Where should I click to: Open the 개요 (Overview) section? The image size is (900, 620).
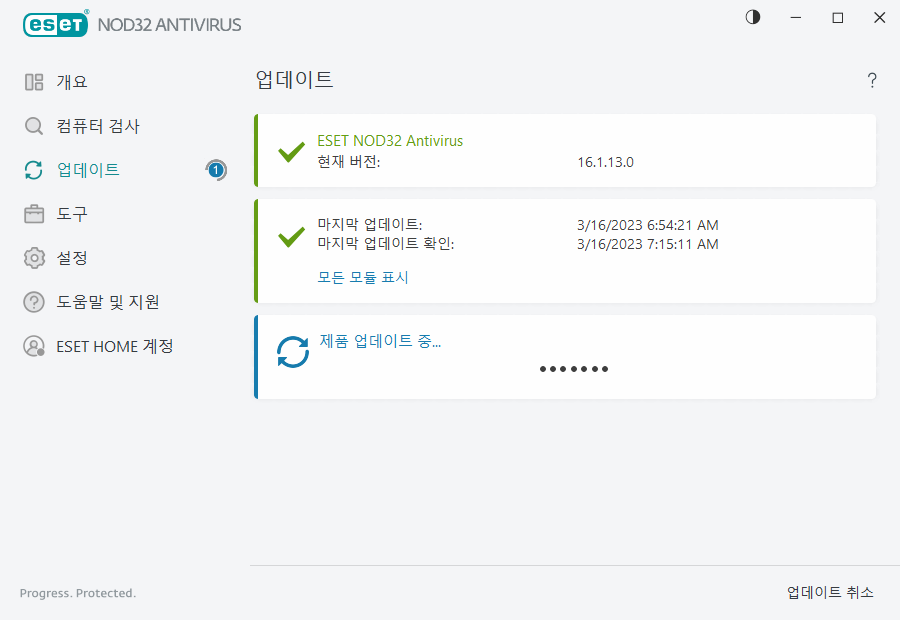click(70, 81)
